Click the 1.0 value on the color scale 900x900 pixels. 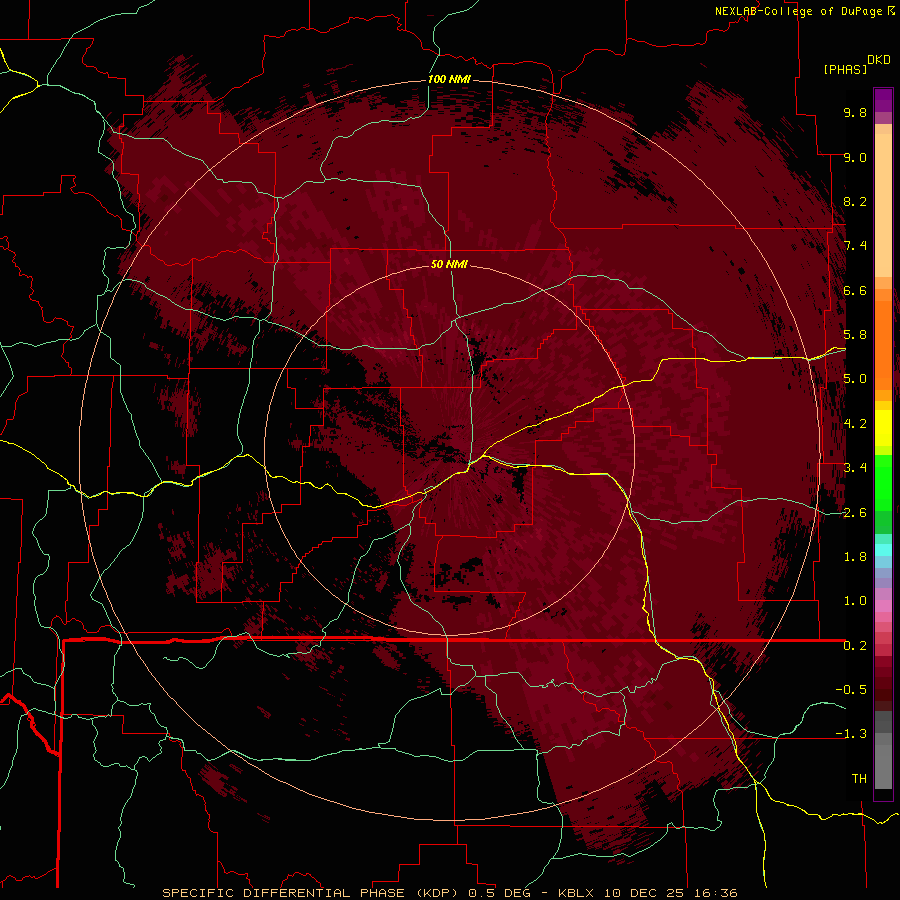855,601
